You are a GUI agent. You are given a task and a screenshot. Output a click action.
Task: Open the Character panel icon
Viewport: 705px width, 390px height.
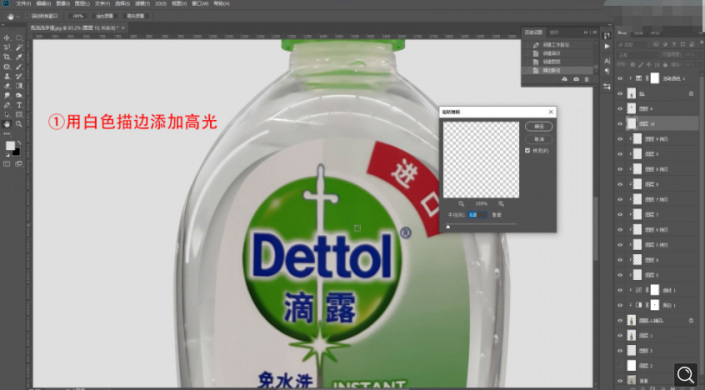pyautogui.click(x=607, y=61)
